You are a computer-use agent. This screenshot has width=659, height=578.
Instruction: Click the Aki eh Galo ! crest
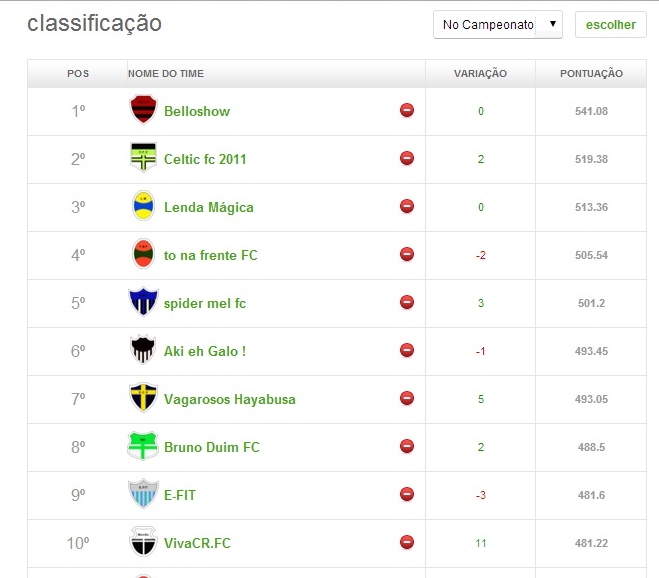[x=144, y=350]
